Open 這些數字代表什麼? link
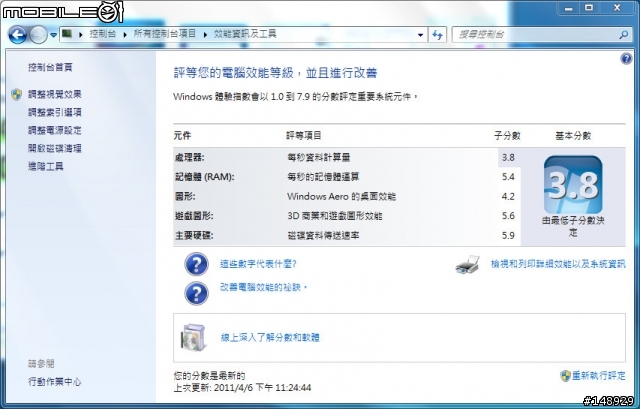 [258, 264]
